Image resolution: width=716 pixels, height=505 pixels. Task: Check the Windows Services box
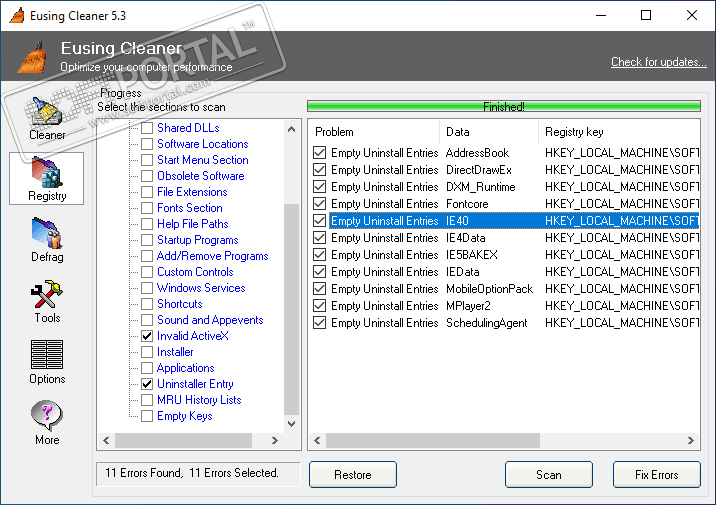(x=147, y=288)
